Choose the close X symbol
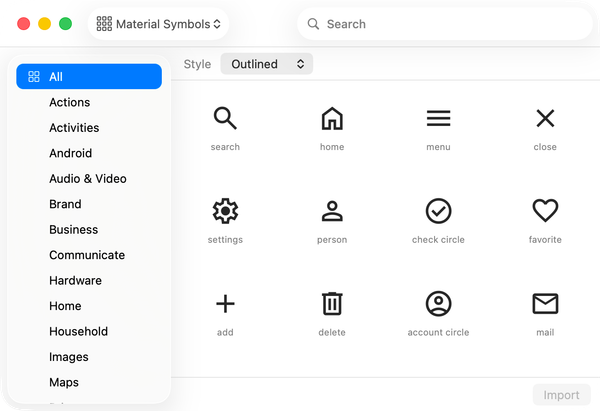The height and width of the screenshot is (411, 600). pos(545,118)
